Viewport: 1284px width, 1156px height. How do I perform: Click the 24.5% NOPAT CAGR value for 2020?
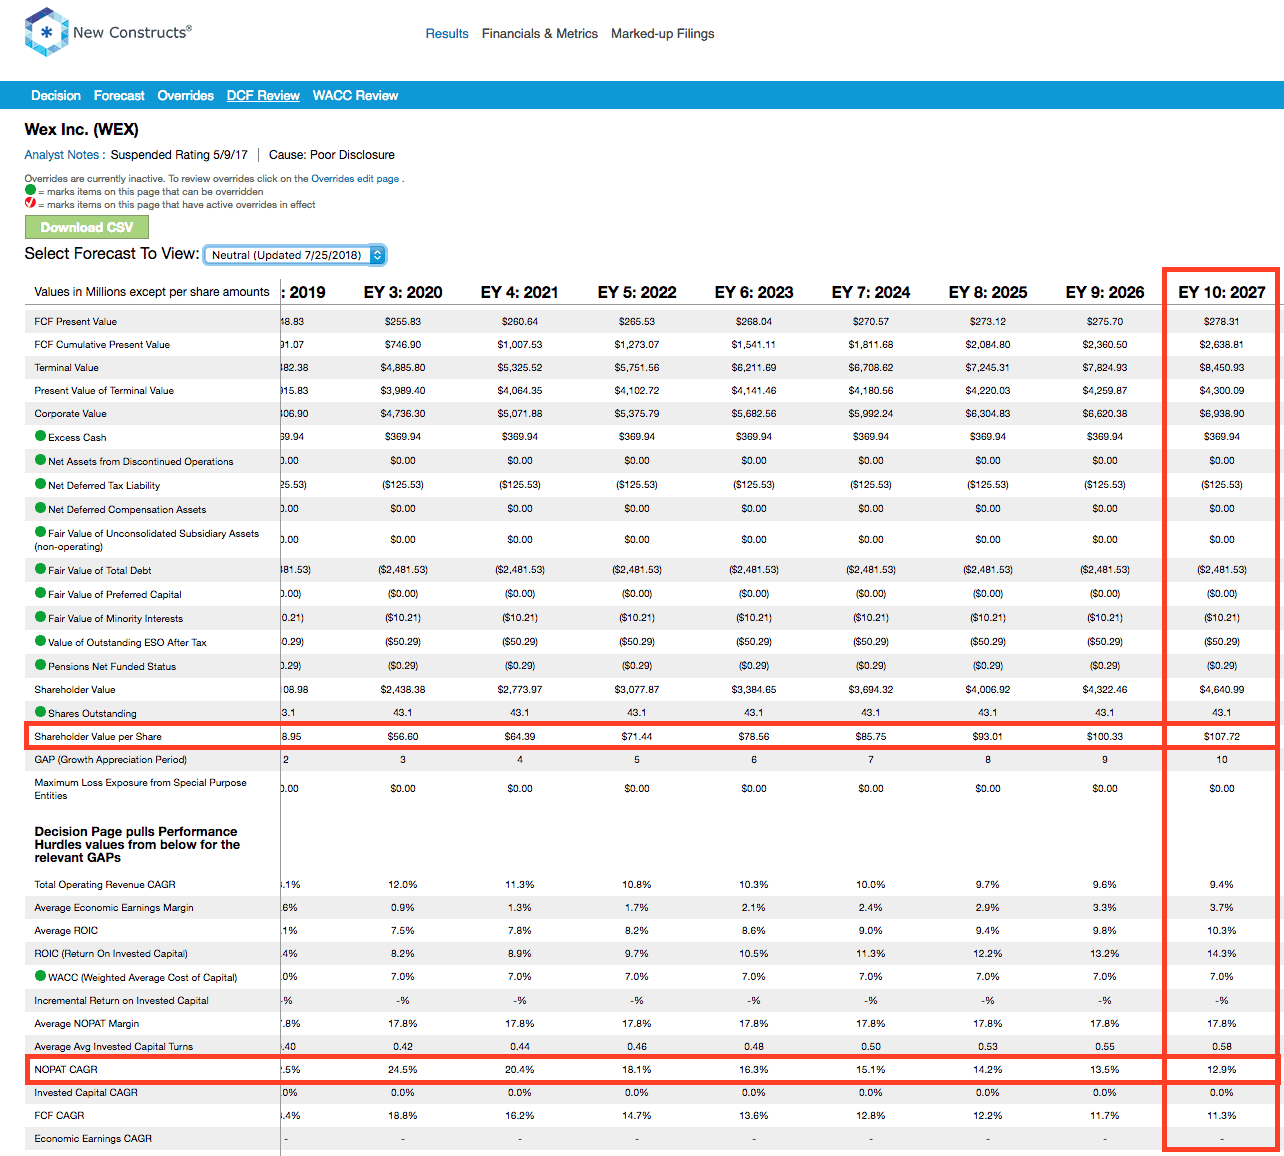403,1069
